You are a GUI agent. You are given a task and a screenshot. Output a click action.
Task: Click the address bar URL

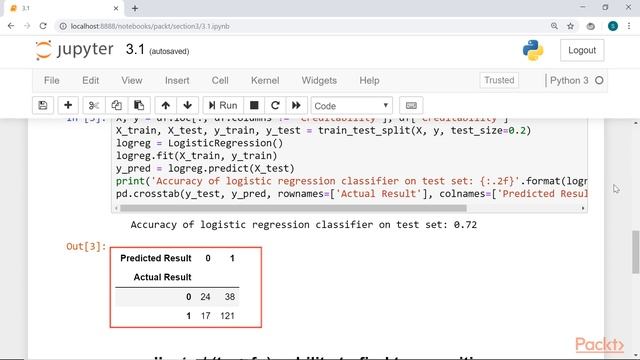150,26
